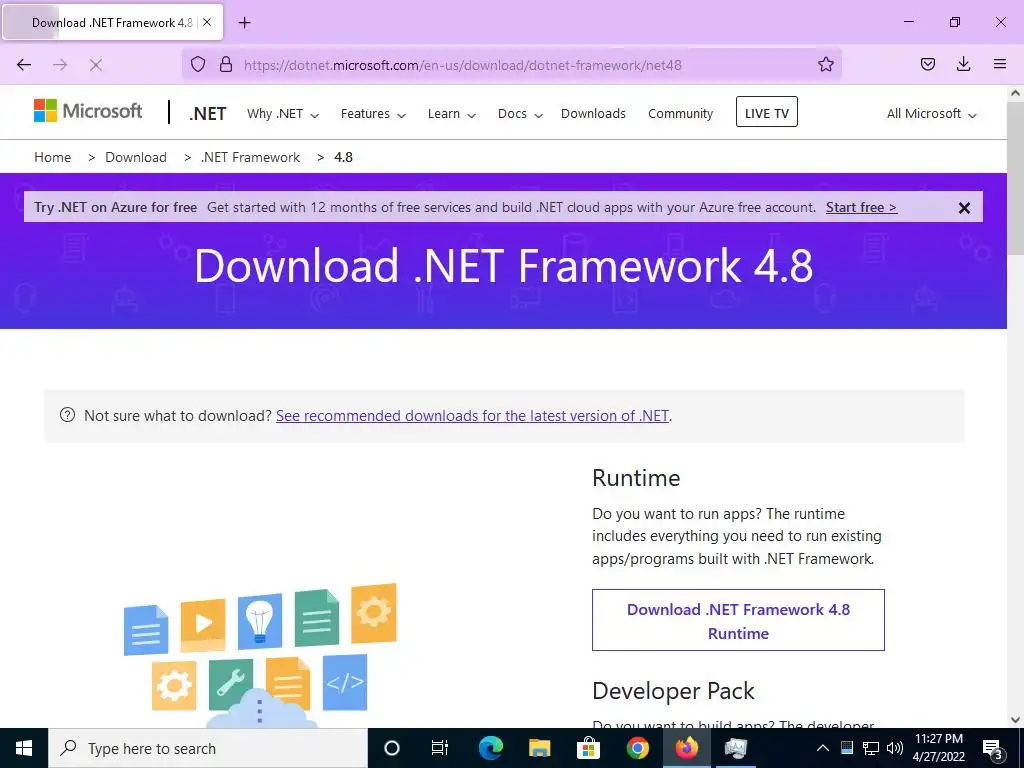The width and height of the screenshot is (1024, 768).
Task: View site security padlock info
Action: 226,64
